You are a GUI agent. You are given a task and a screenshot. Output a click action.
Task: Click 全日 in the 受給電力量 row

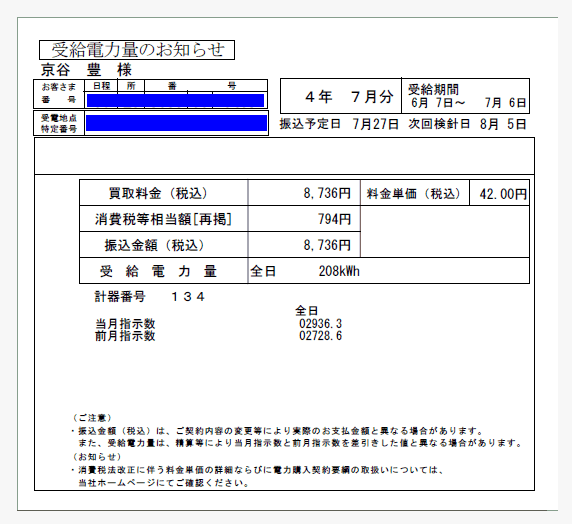[x=263, y=271]
